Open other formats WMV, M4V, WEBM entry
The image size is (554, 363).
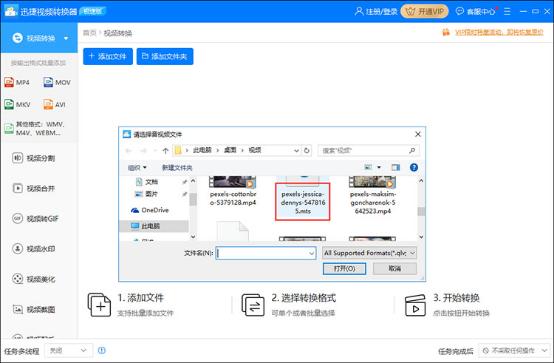click(x=35, y=128)
